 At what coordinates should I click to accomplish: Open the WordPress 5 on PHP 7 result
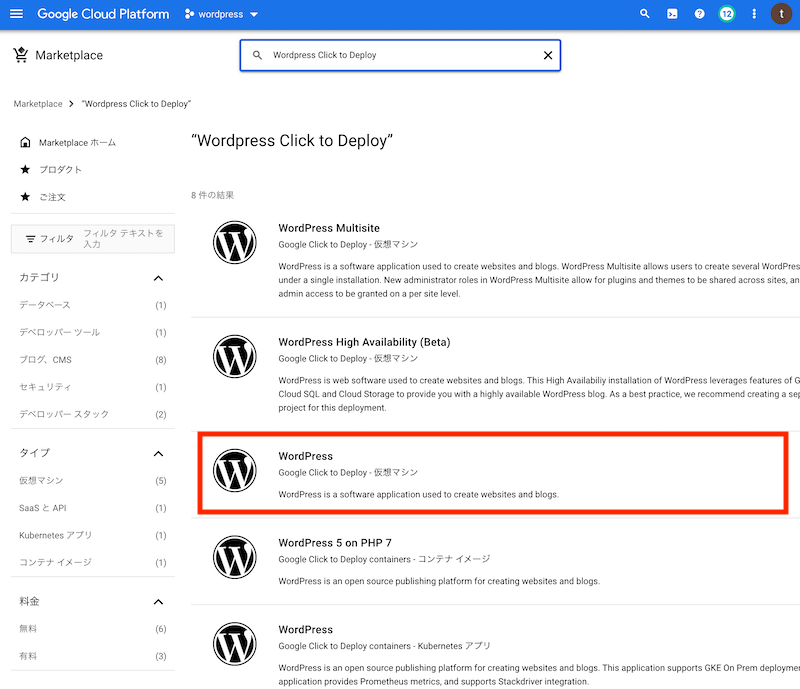pos(335,543)
